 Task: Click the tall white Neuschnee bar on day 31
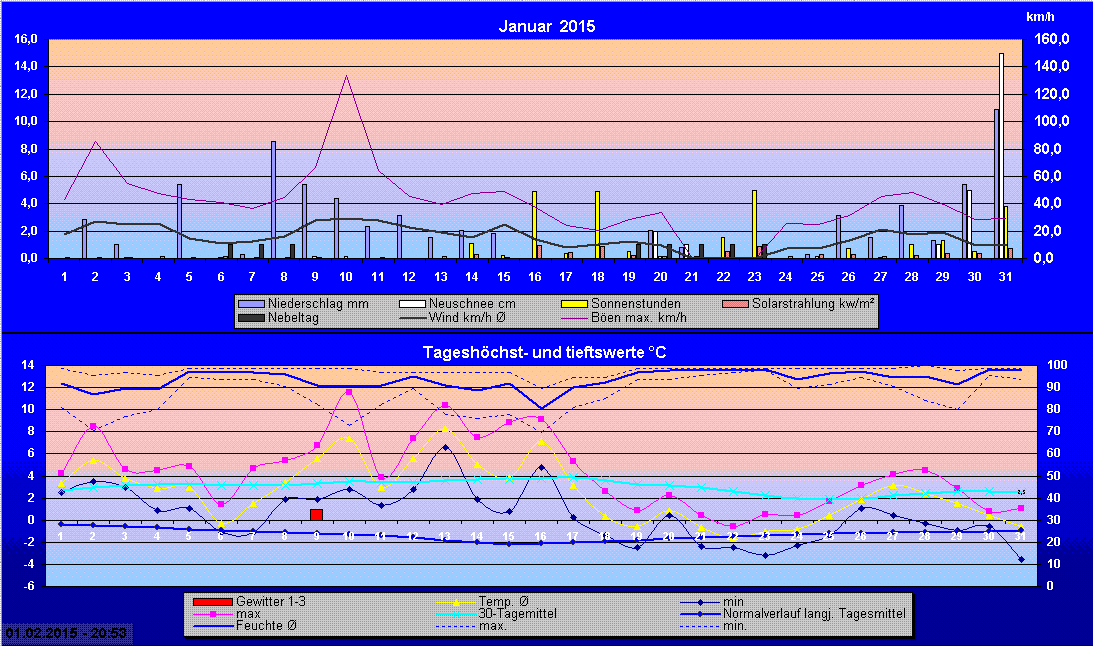coord(1001,150)
